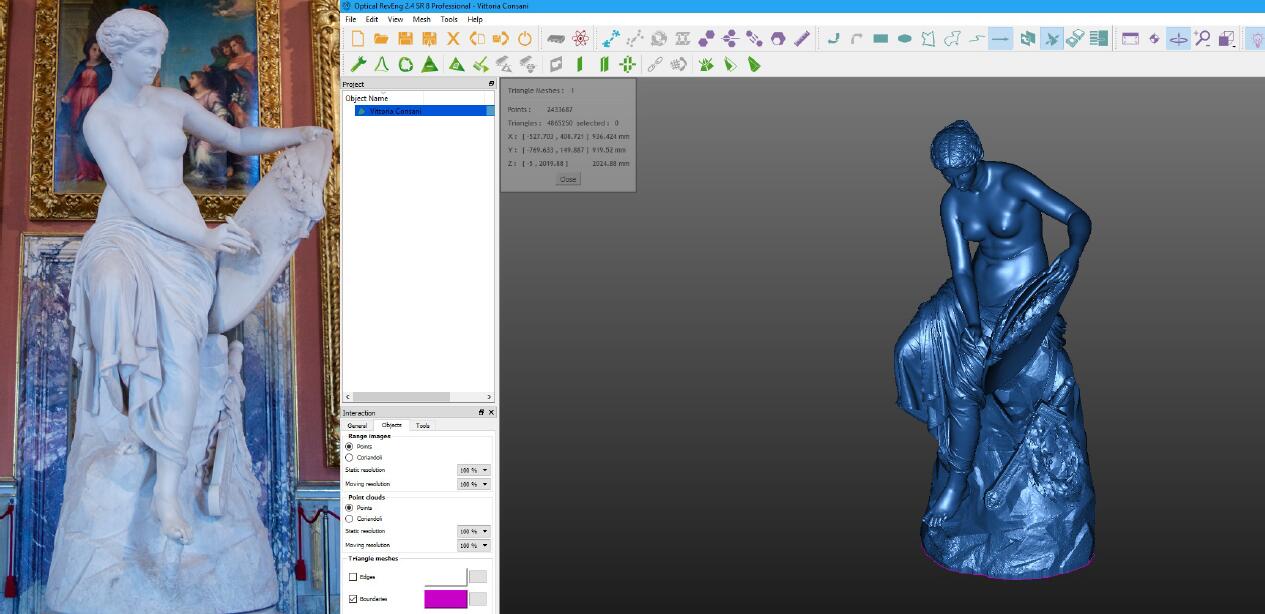Uncheck the Boundaries checkbox
Image resolution: width=1265 pixels, height=614 pixels.
tap(353, 599)
